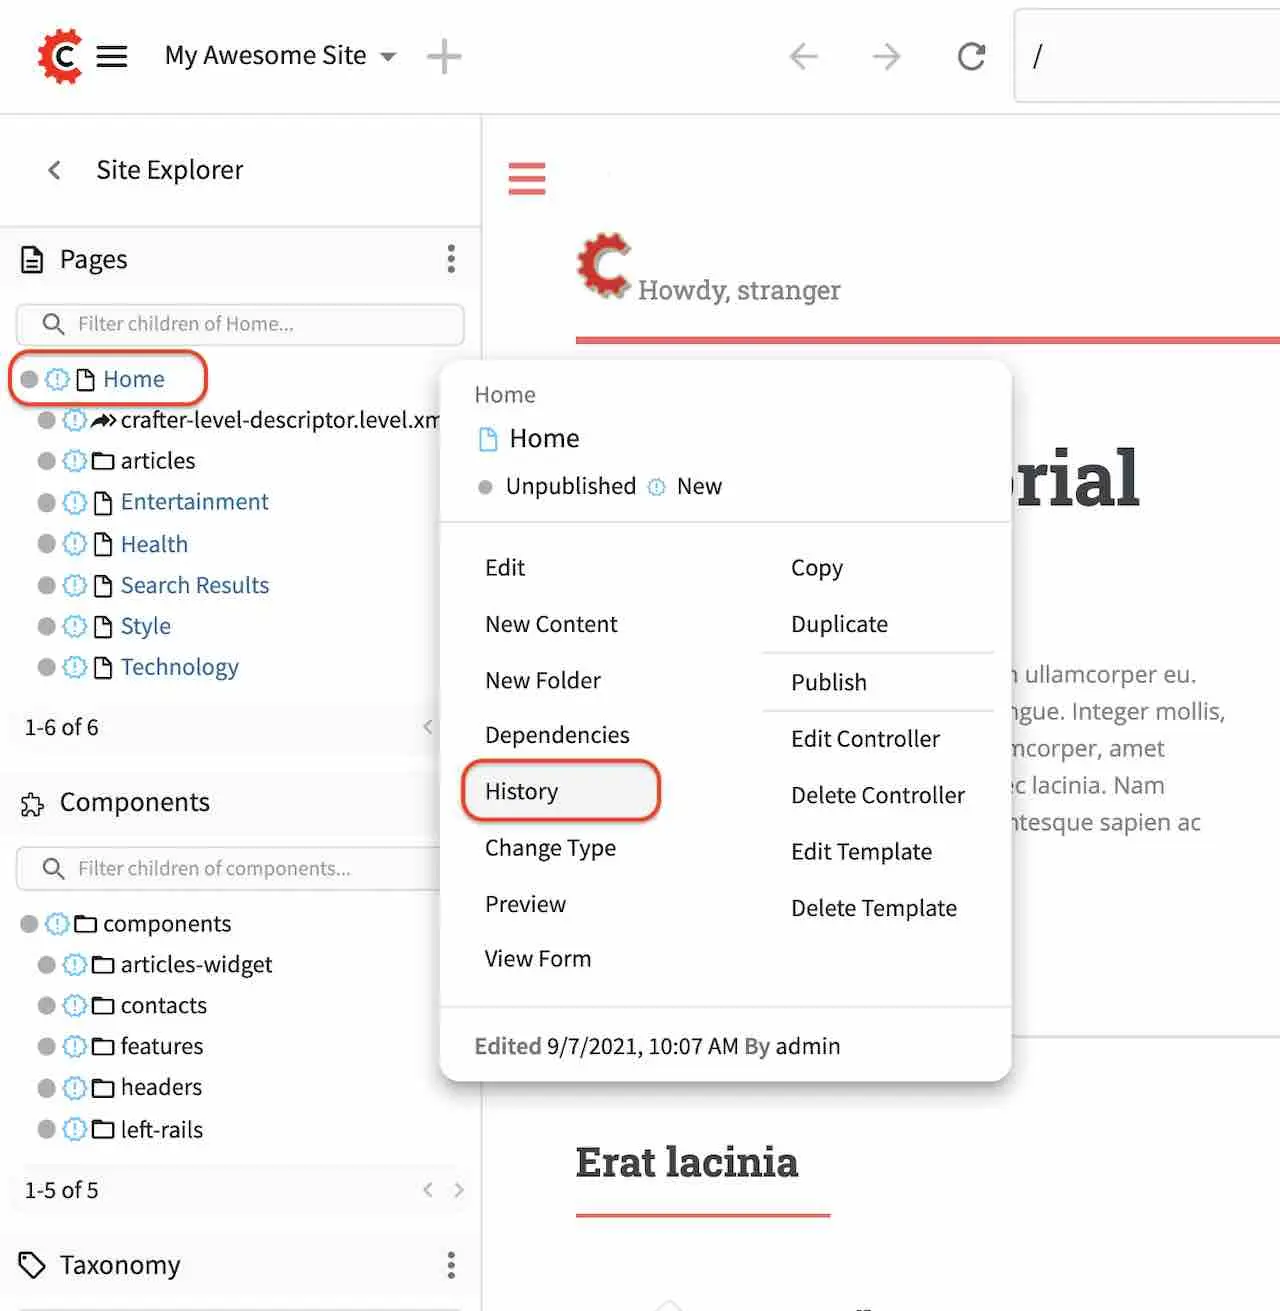
Task: Reload the preview with refresh icon
Action: (x=971, y=56)
